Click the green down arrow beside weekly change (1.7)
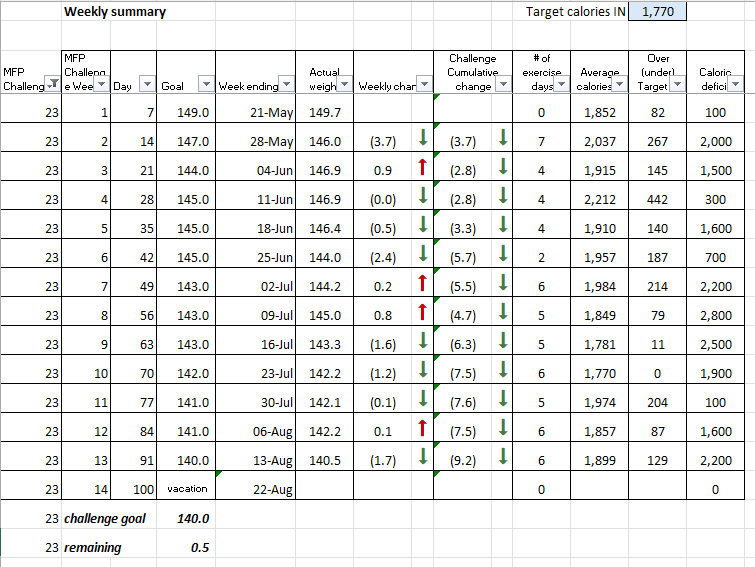 click(x=423, y=456)
